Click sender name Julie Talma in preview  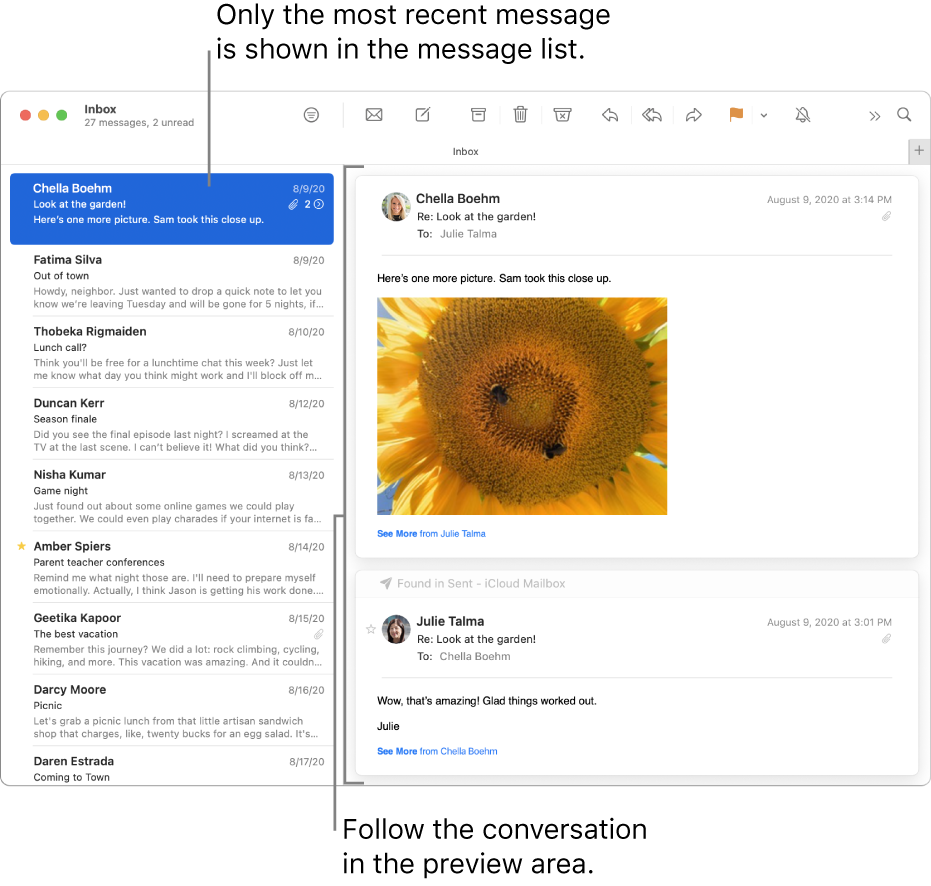pyautogui.click(x=449, y=621)
